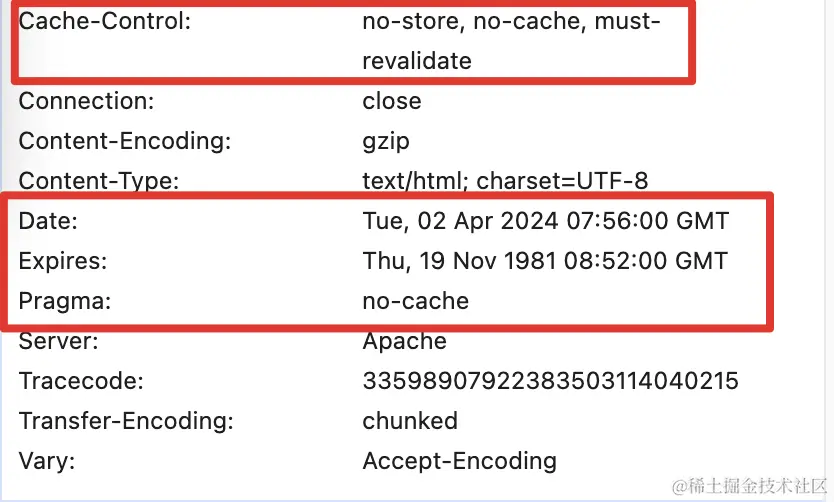This screenshot has height=502, width=834.
Task: Click the Pragma header name
Action: coord(65,302)
